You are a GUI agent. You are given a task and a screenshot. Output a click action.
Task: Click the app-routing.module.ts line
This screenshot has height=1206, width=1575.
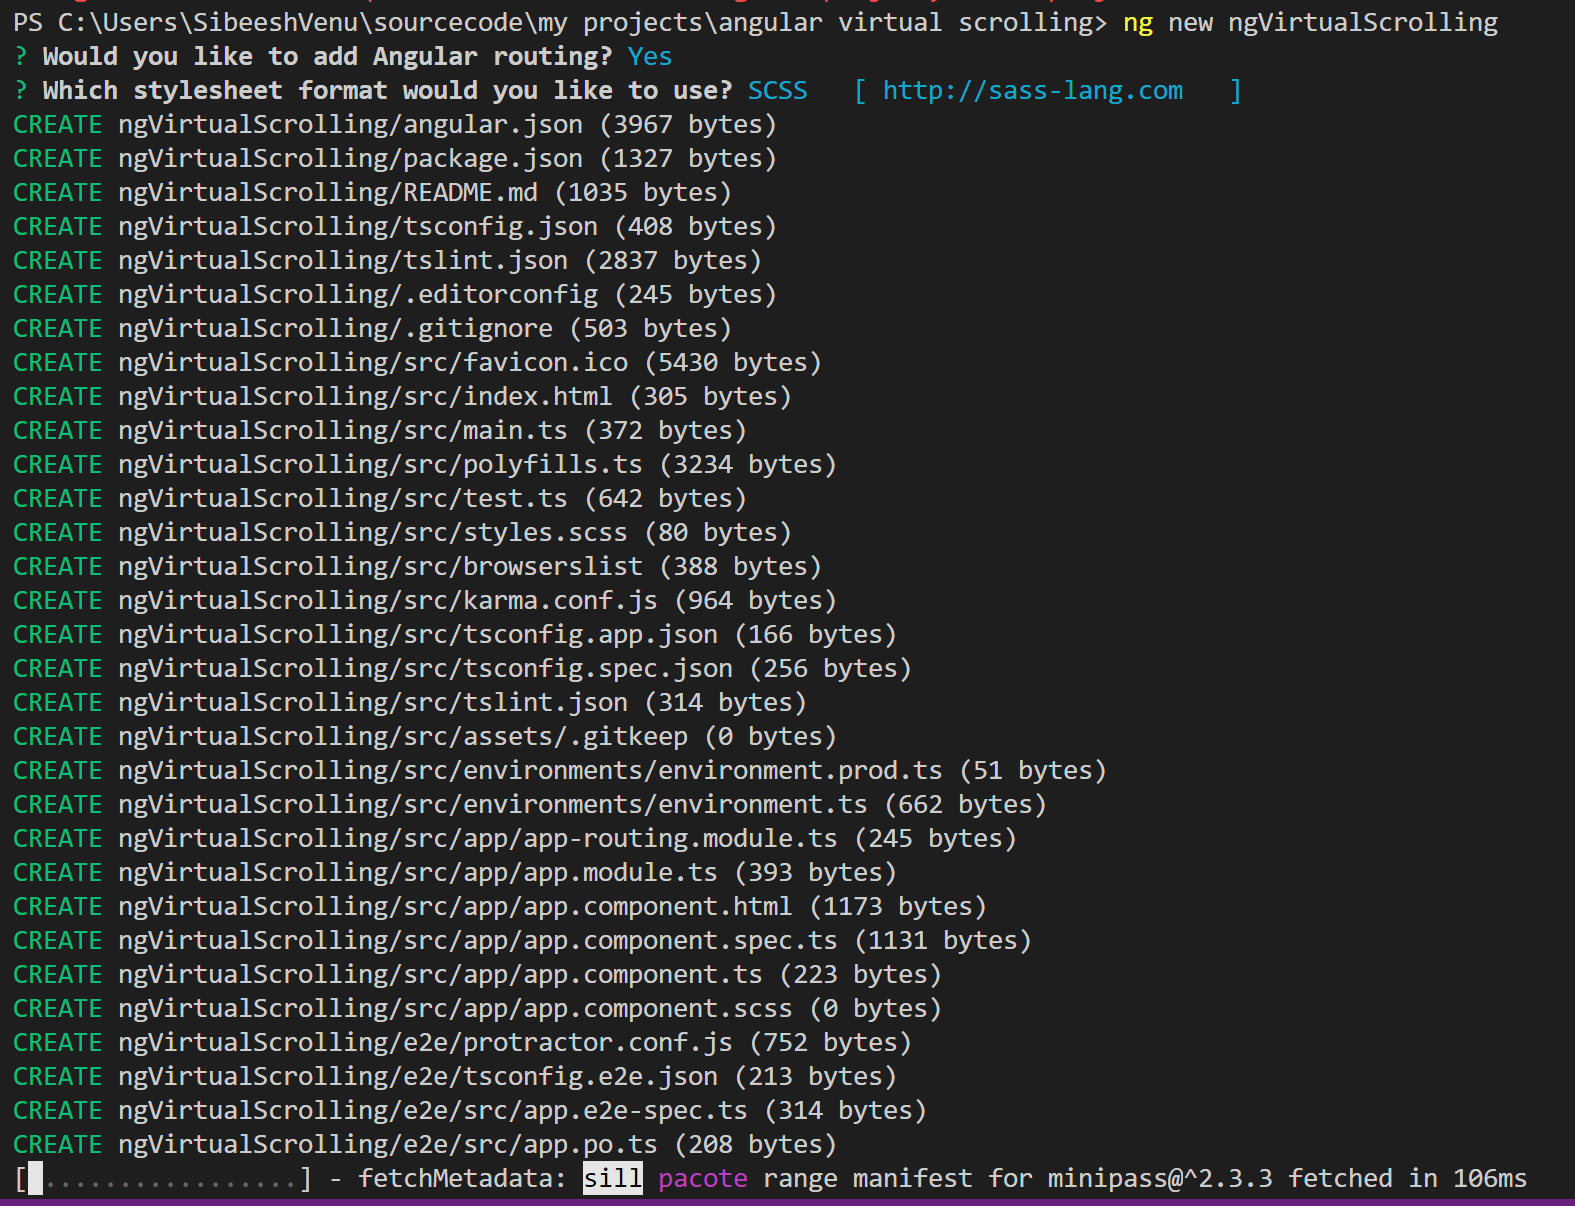pos(515,839)
